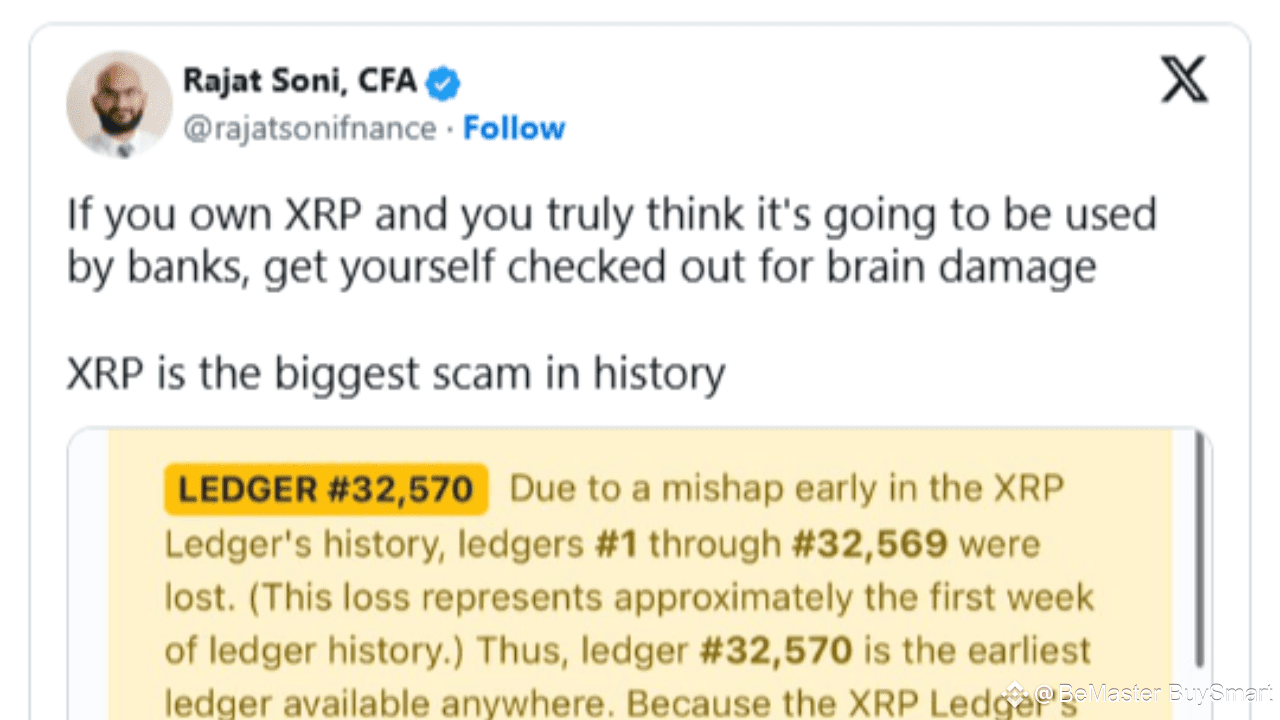Click the Follow link

(x=513, y=128)
